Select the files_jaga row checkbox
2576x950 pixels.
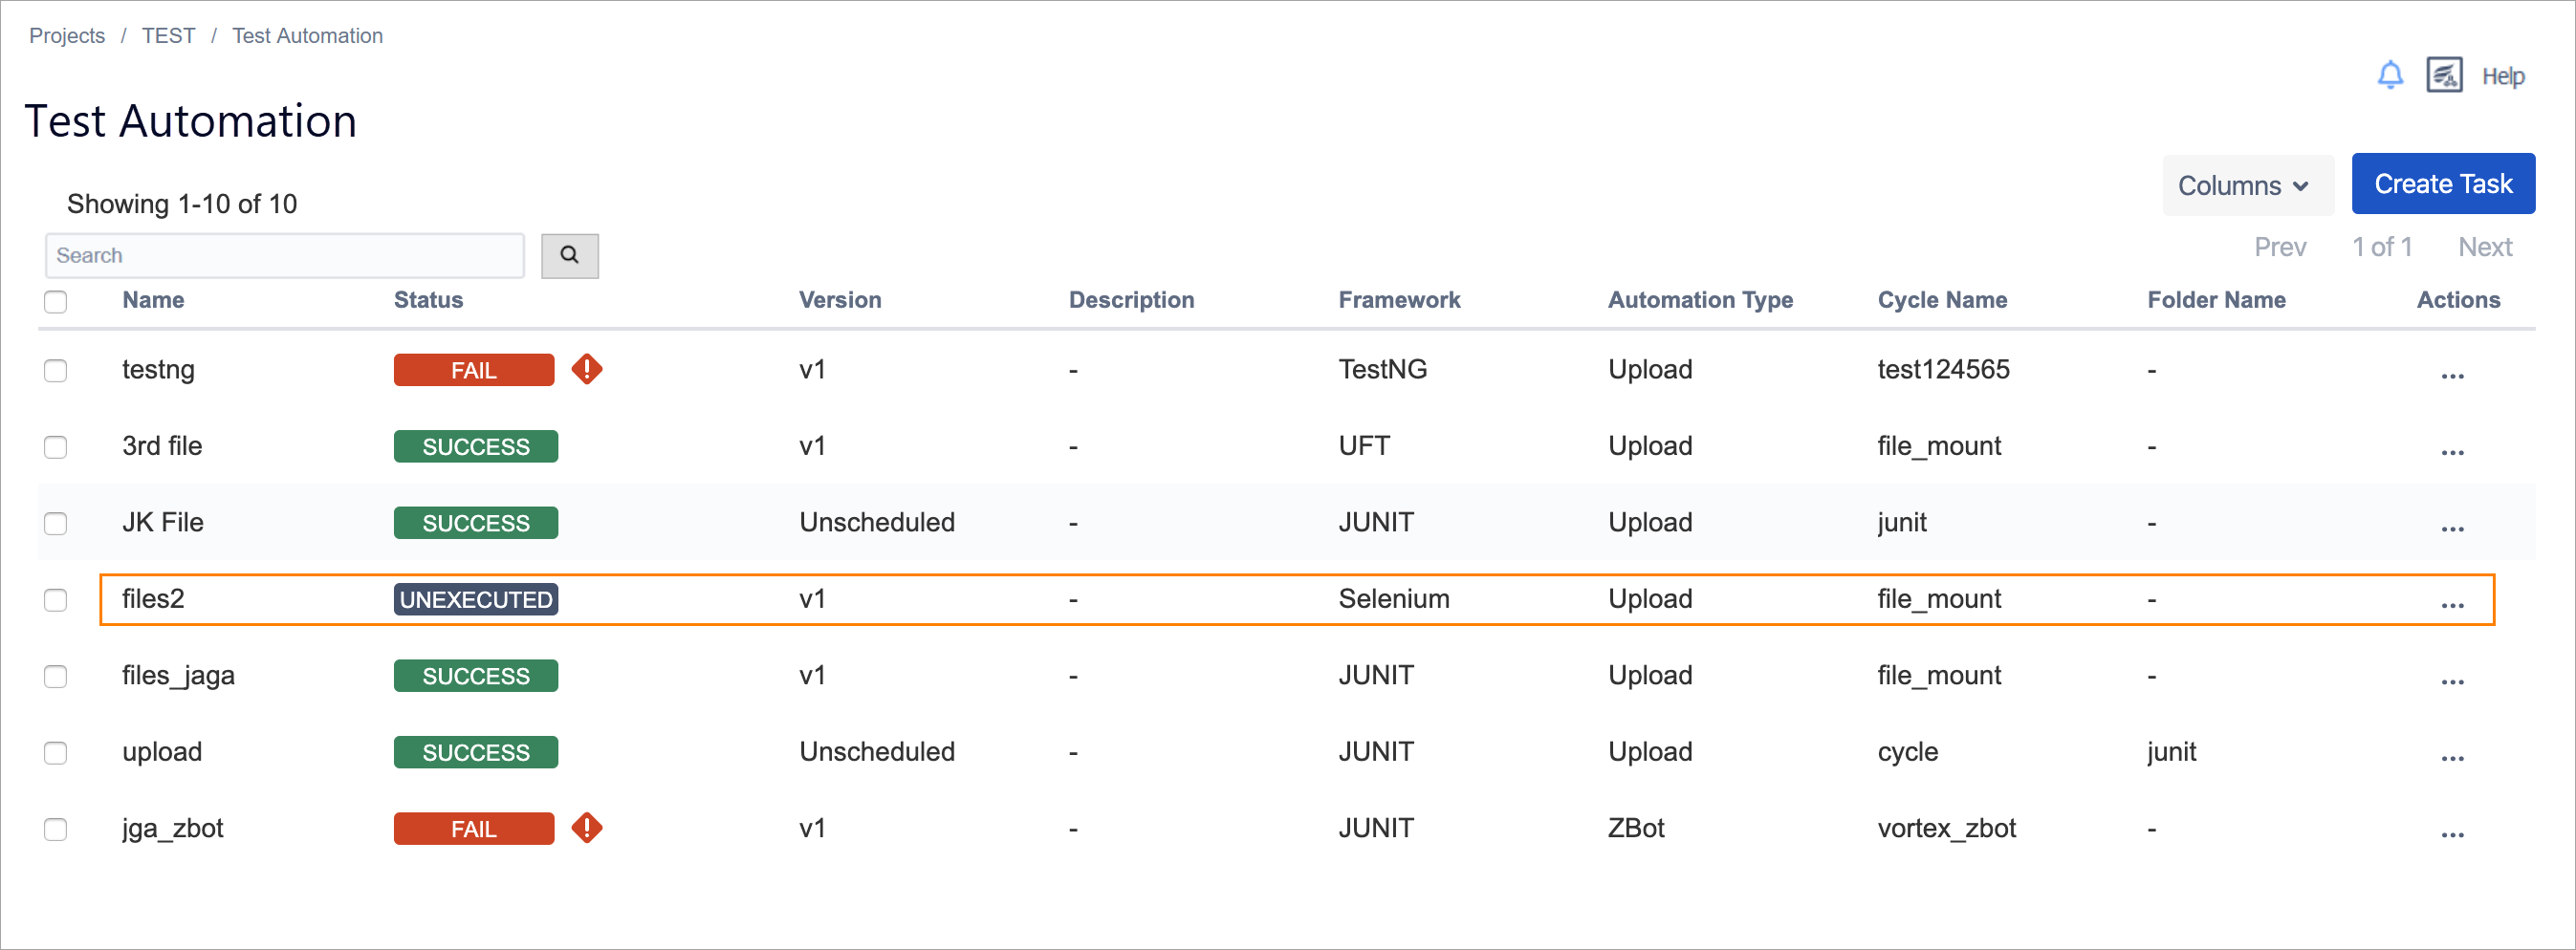pos(56,676)
